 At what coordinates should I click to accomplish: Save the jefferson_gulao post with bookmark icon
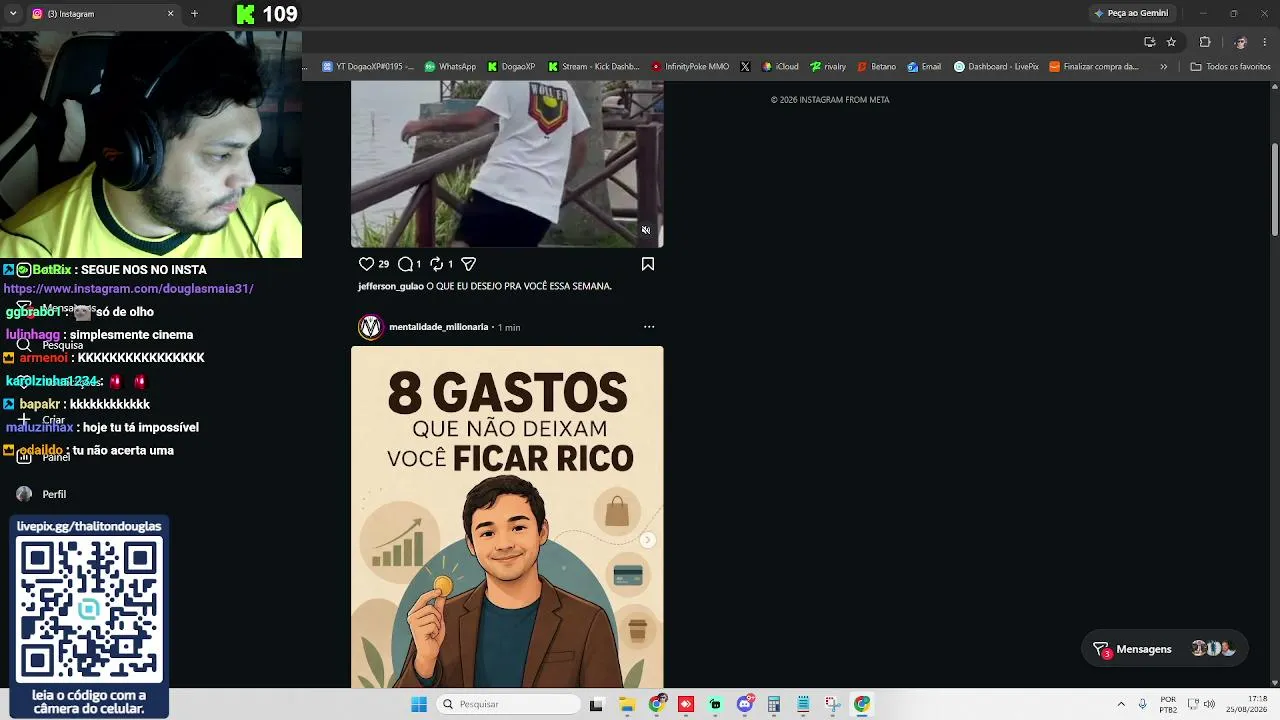tap(648, 264)
